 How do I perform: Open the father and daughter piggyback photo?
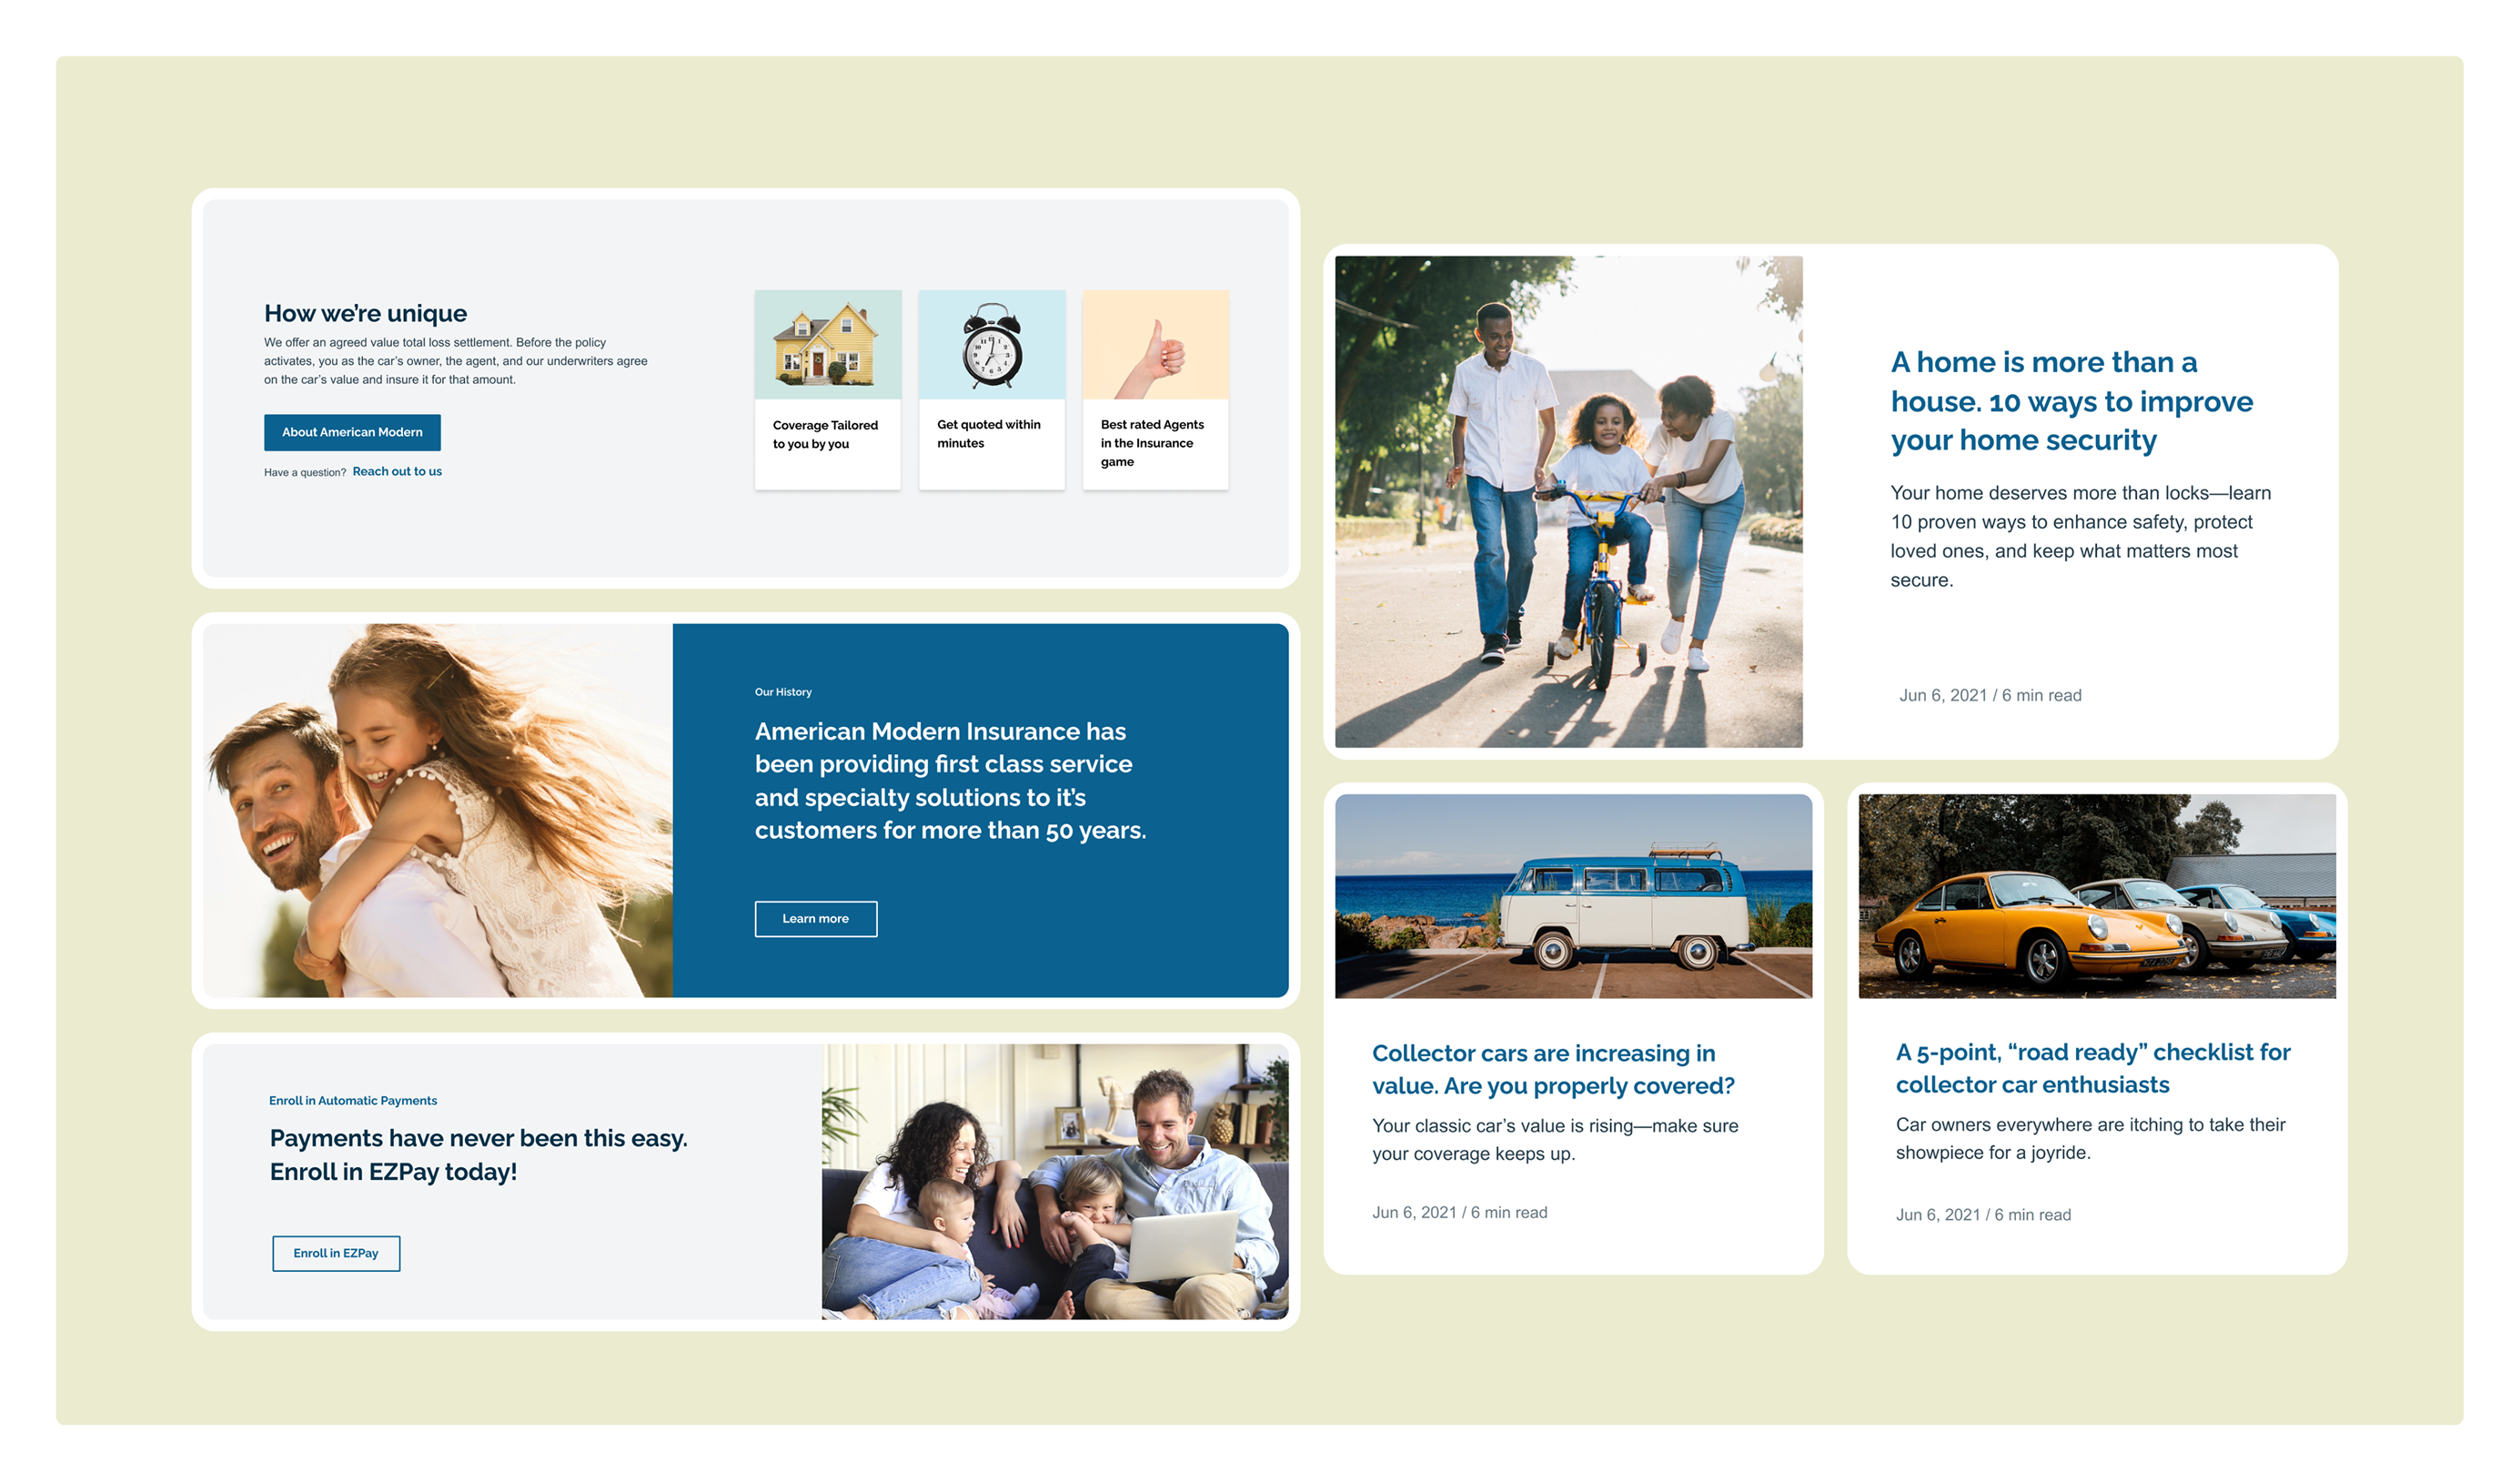click(437, 810)
